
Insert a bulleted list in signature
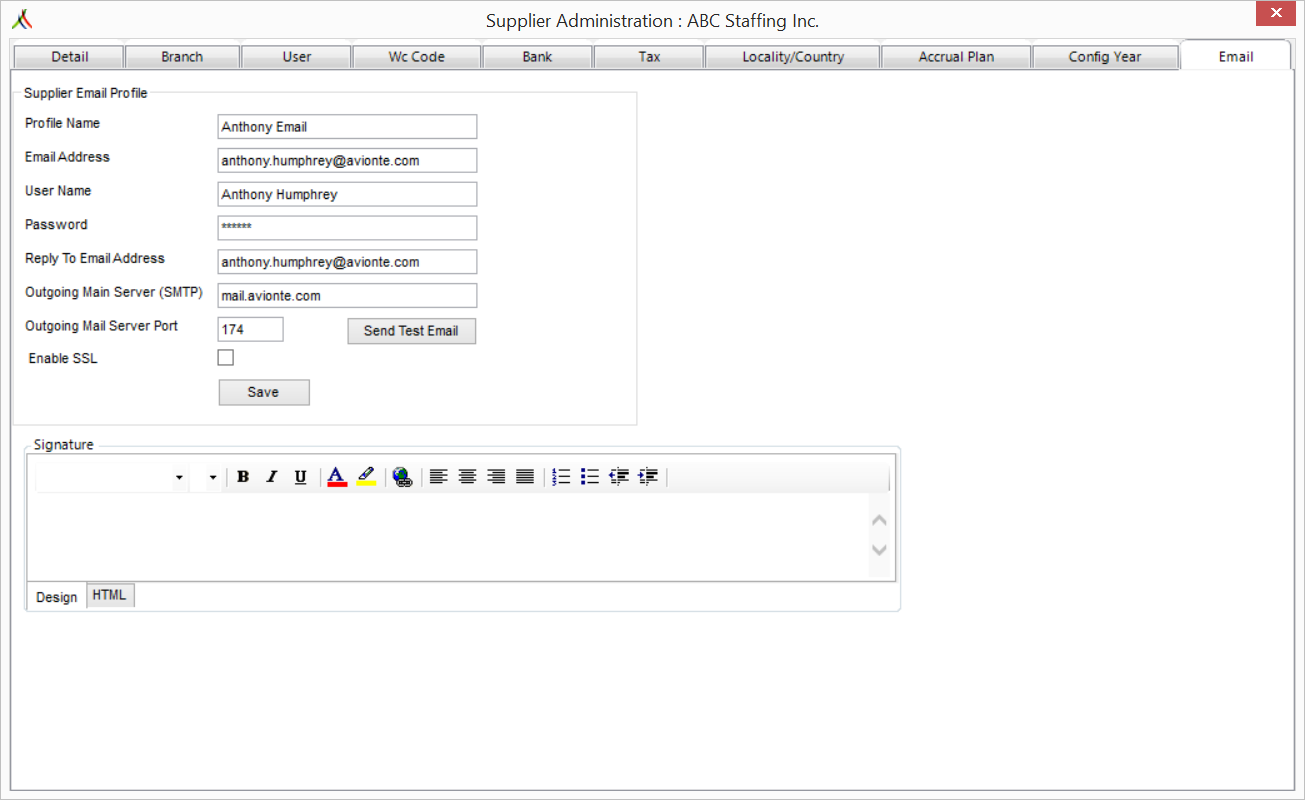tap(590, 477)
